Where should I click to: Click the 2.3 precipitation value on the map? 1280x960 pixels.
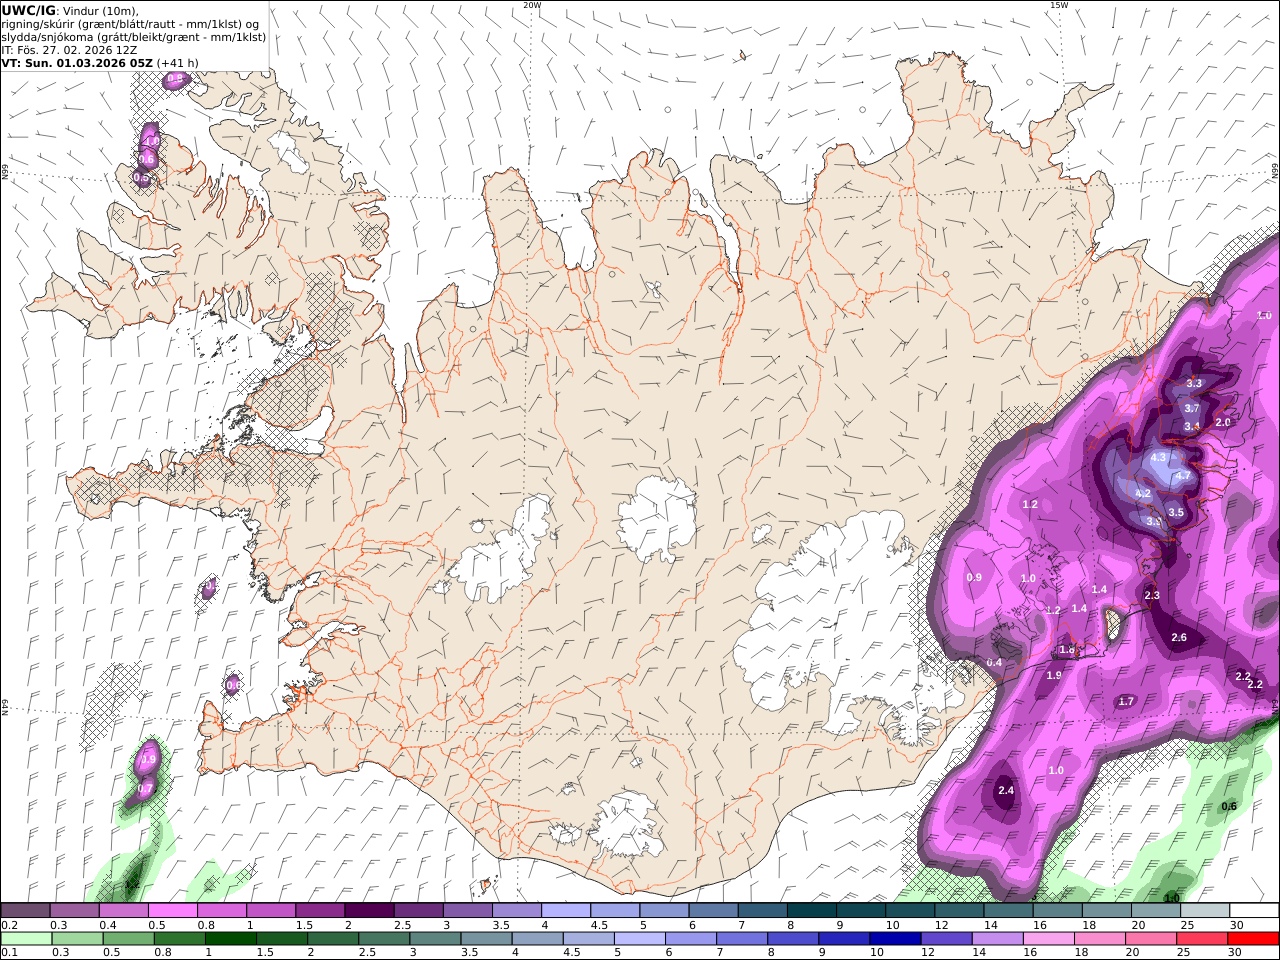(1152, 595)
